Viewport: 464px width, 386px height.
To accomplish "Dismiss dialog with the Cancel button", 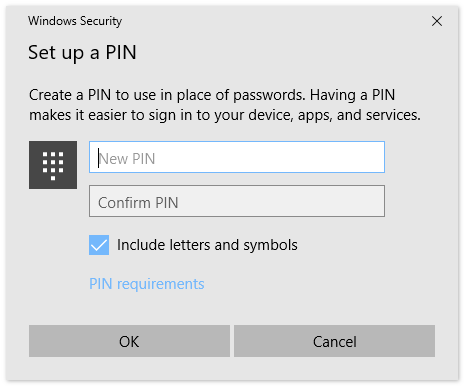I will pos(334,341).
